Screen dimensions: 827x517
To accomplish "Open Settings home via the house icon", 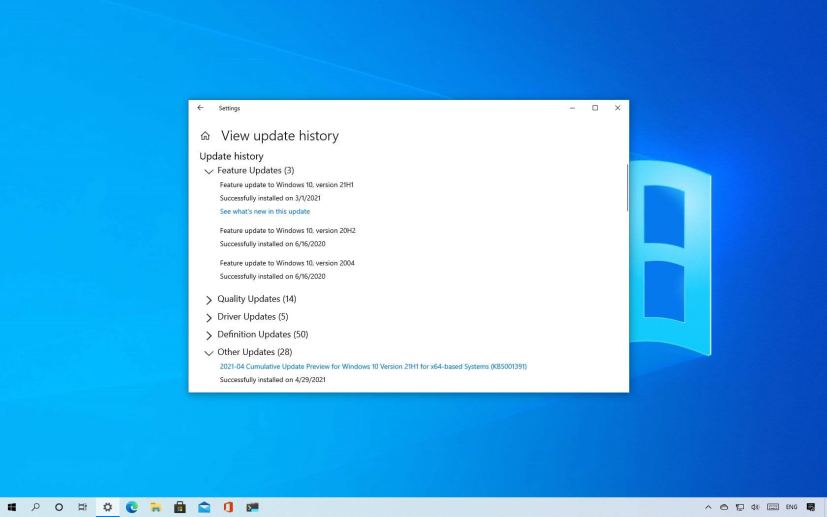I will coord(205,136).
